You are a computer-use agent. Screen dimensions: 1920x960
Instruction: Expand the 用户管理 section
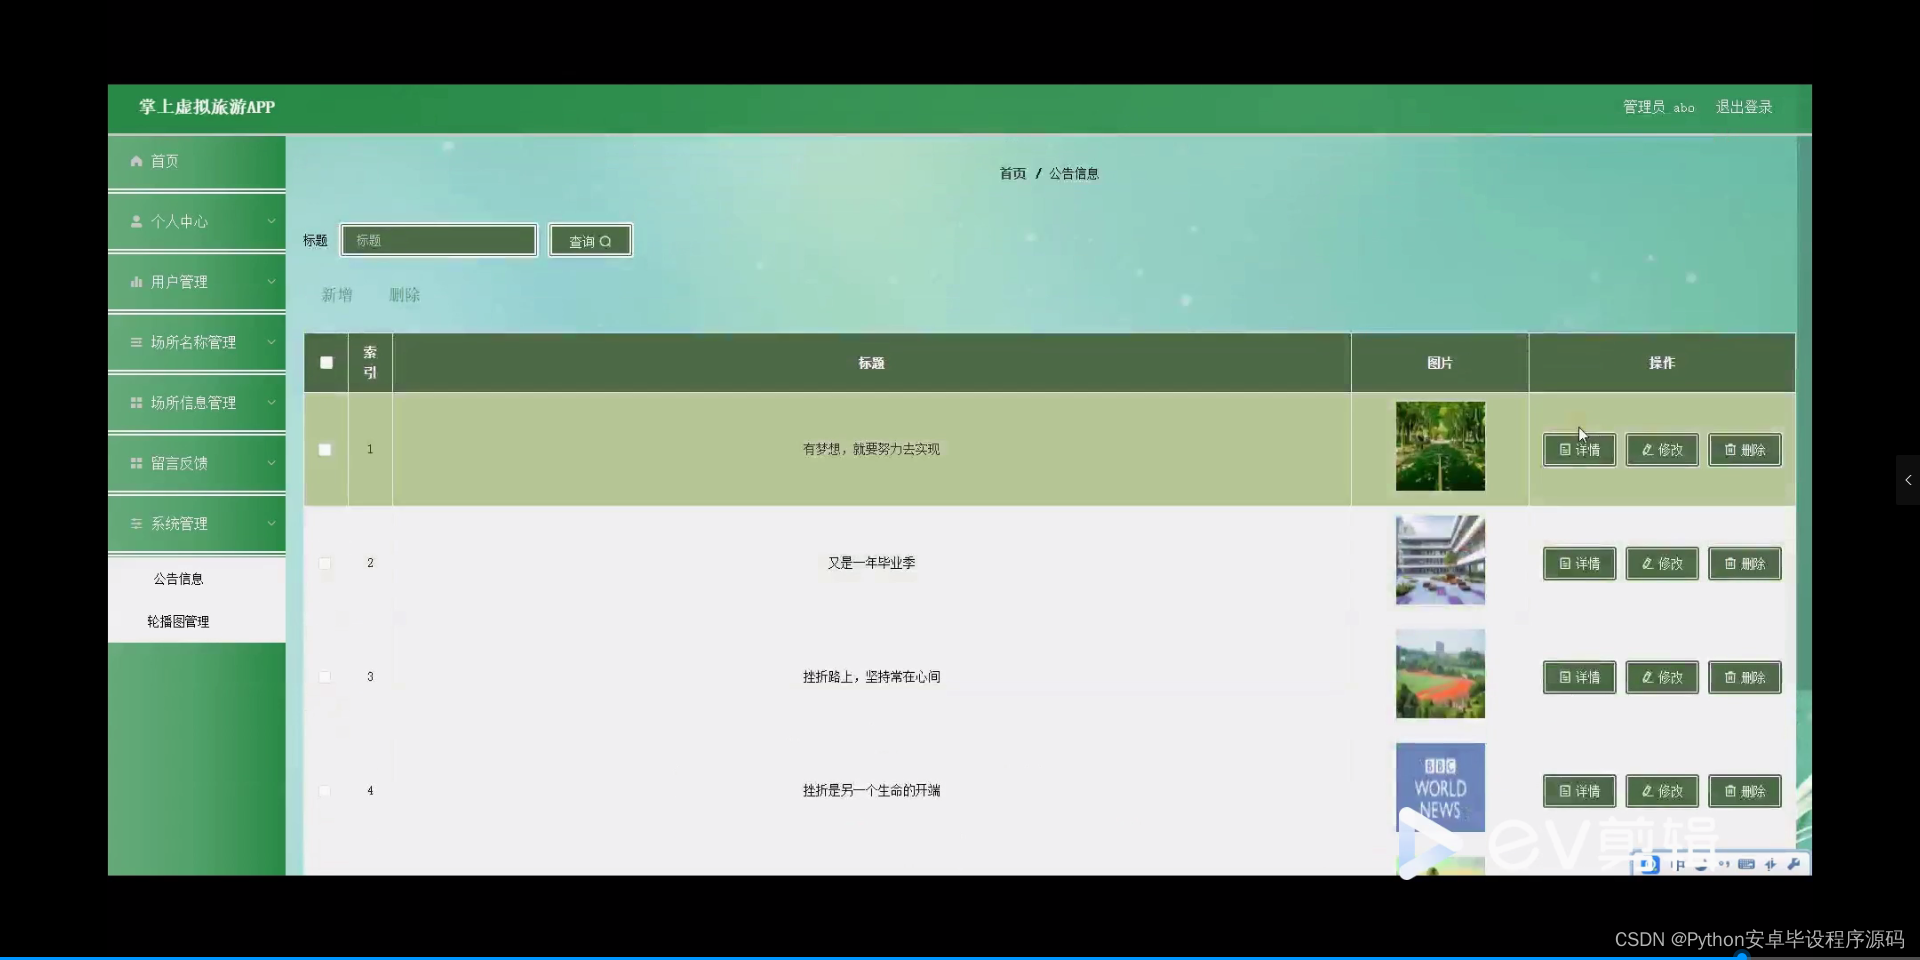pyautogui.click(x=196, y=281)
